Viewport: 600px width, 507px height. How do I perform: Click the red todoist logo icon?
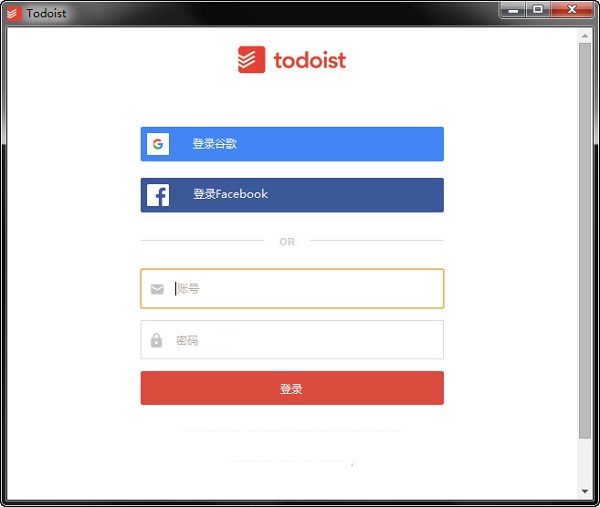[251, 59]
